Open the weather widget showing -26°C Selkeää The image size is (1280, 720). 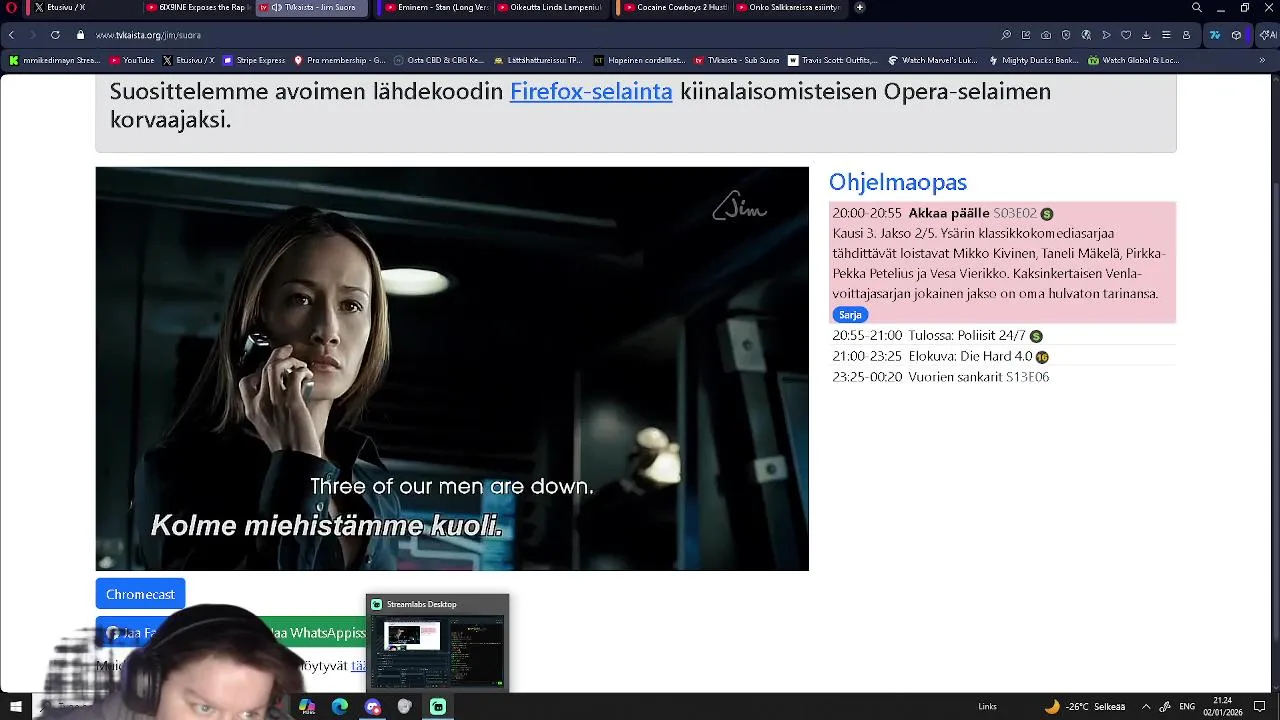1085,707
